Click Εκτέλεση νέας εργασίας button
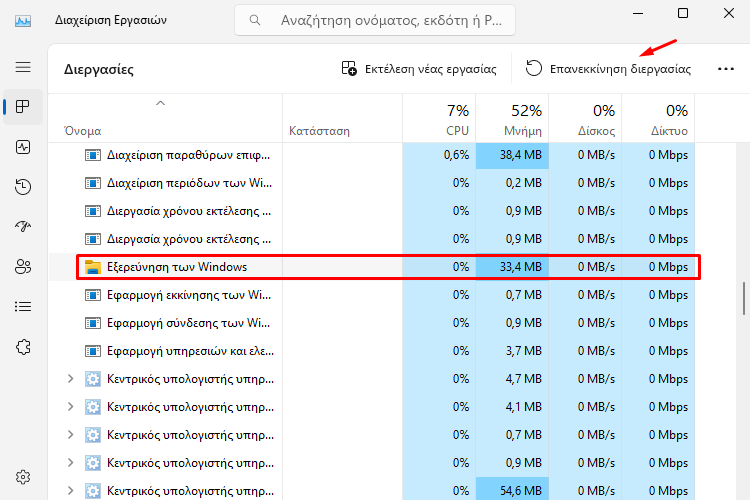Image resolution: width=750 pixels, height=500 pixels. tap(419, 69)
